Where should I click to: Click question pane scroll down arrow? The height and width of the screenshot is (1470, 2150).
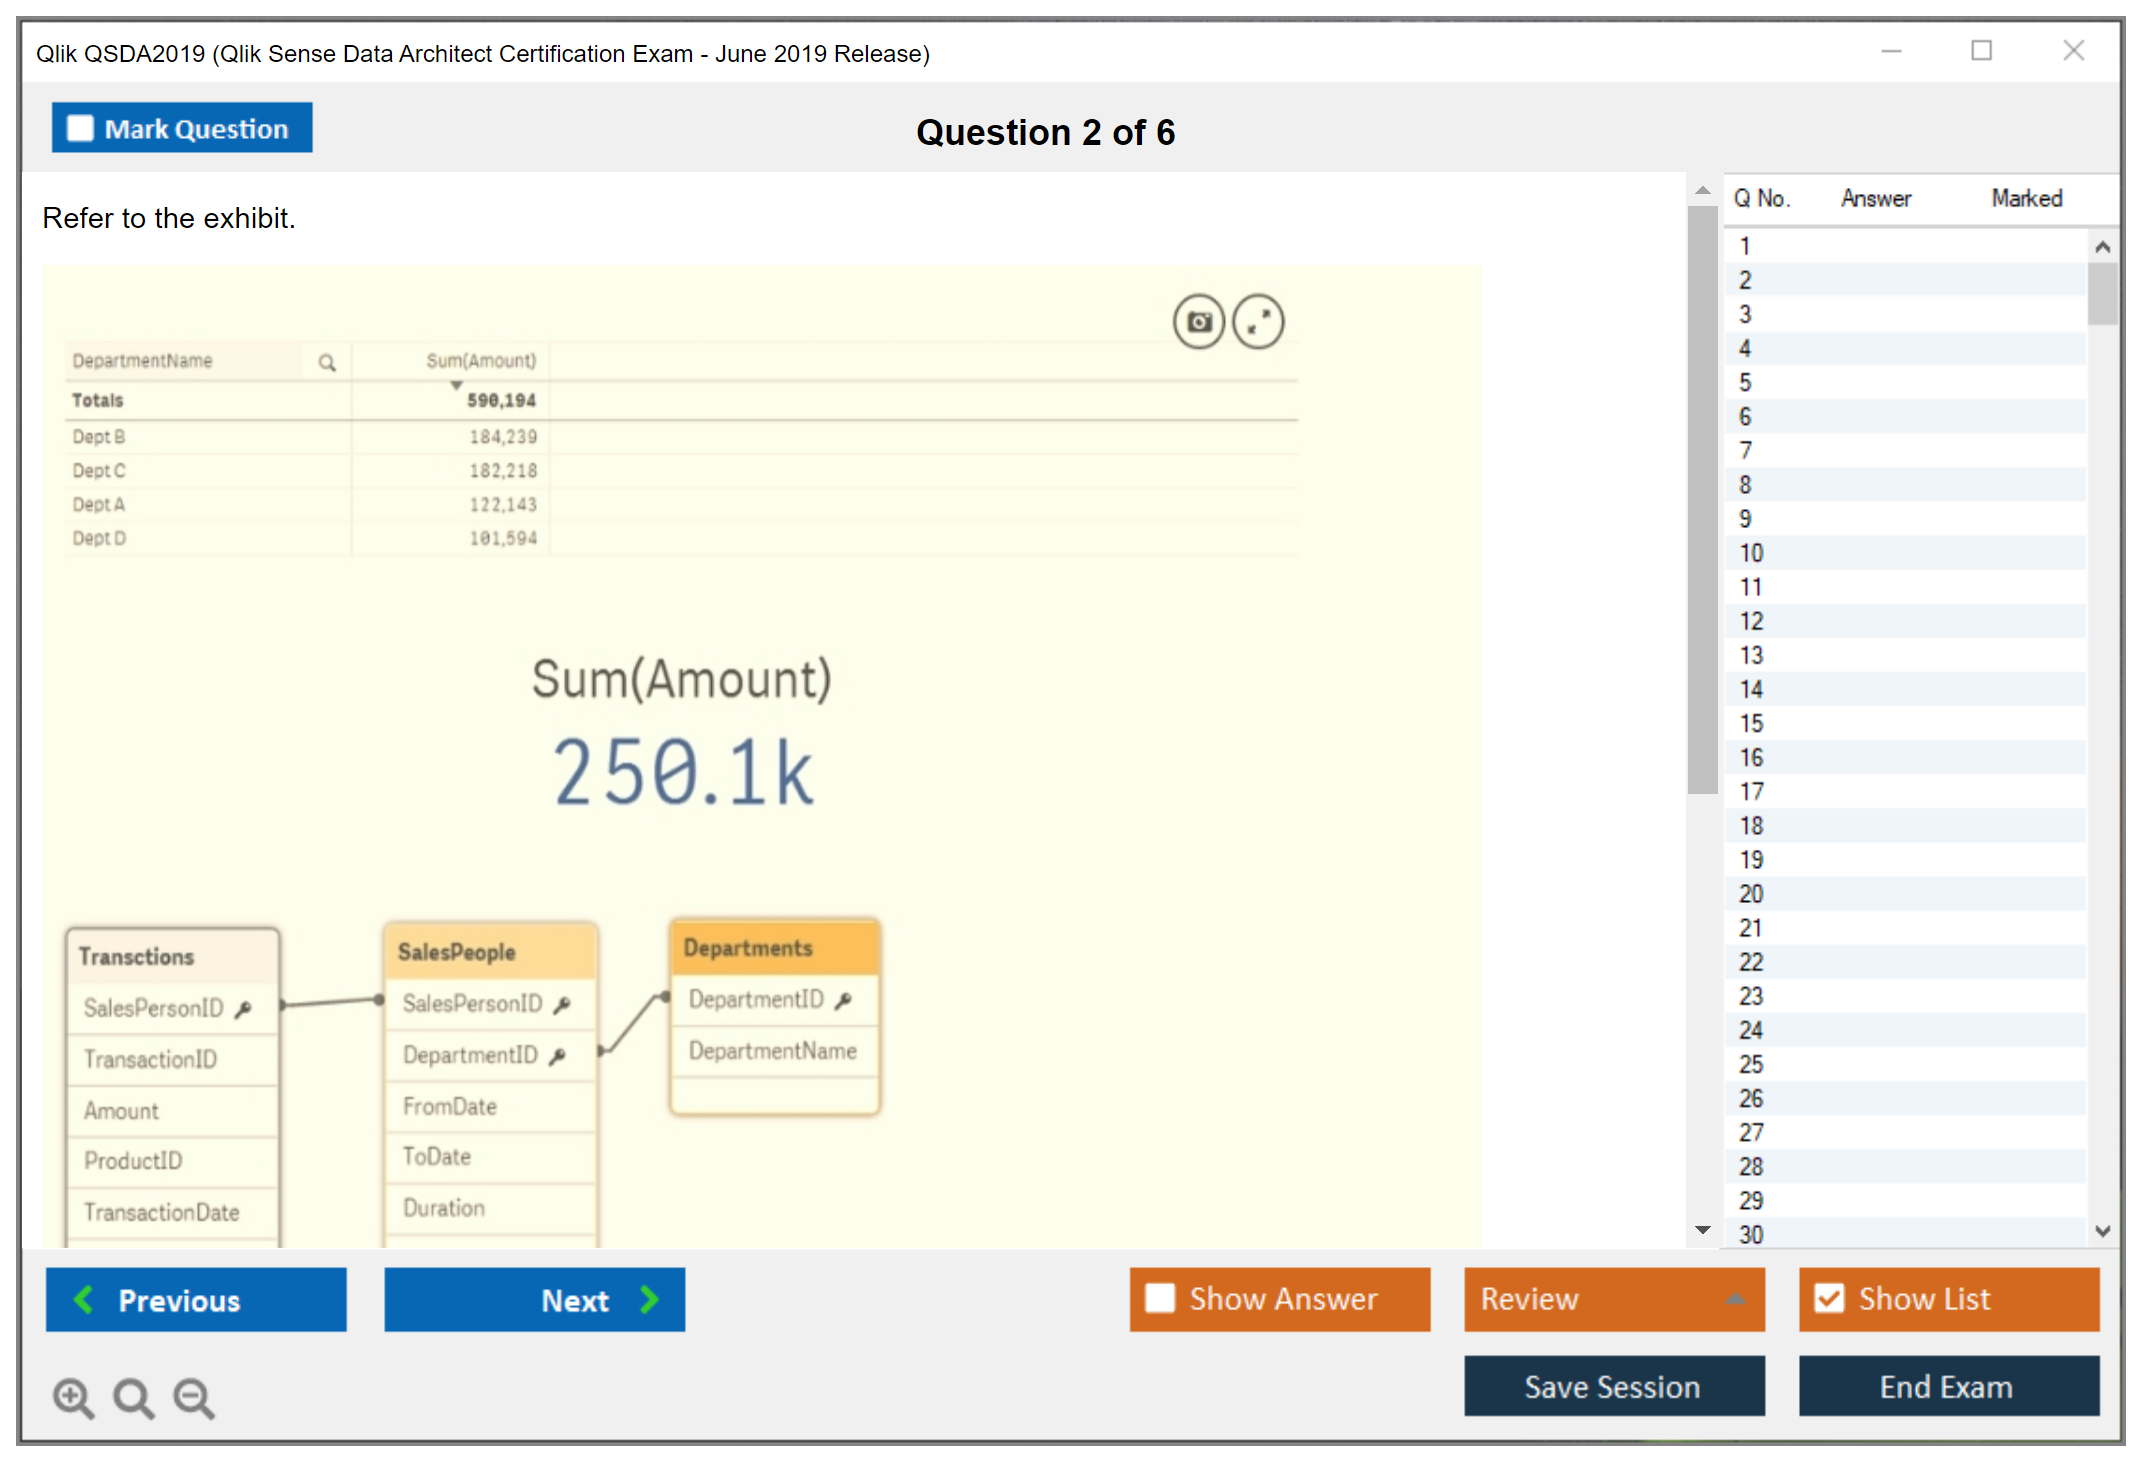point(1703,1230)
